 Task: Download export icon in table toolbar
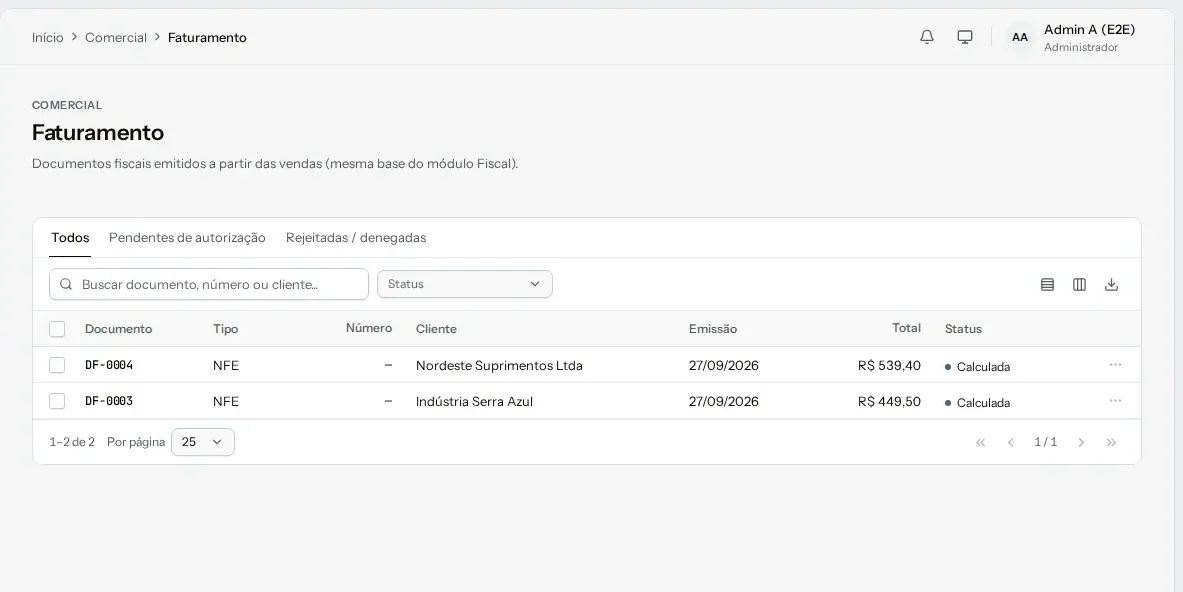coord(1111,284)
